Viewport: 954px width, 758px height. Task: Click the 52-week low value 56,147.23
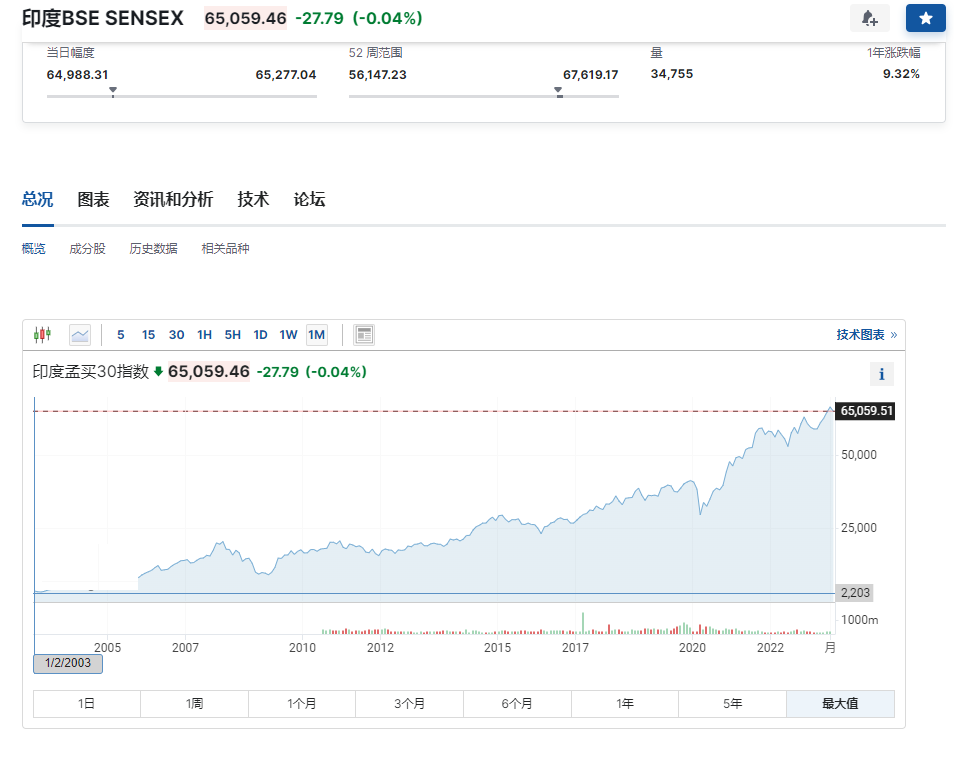[377, 75]
